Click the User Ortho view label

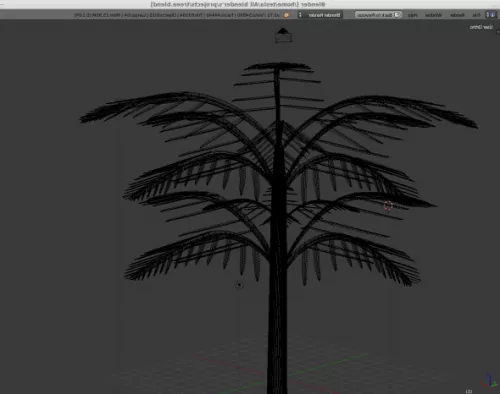pos(481,27)
